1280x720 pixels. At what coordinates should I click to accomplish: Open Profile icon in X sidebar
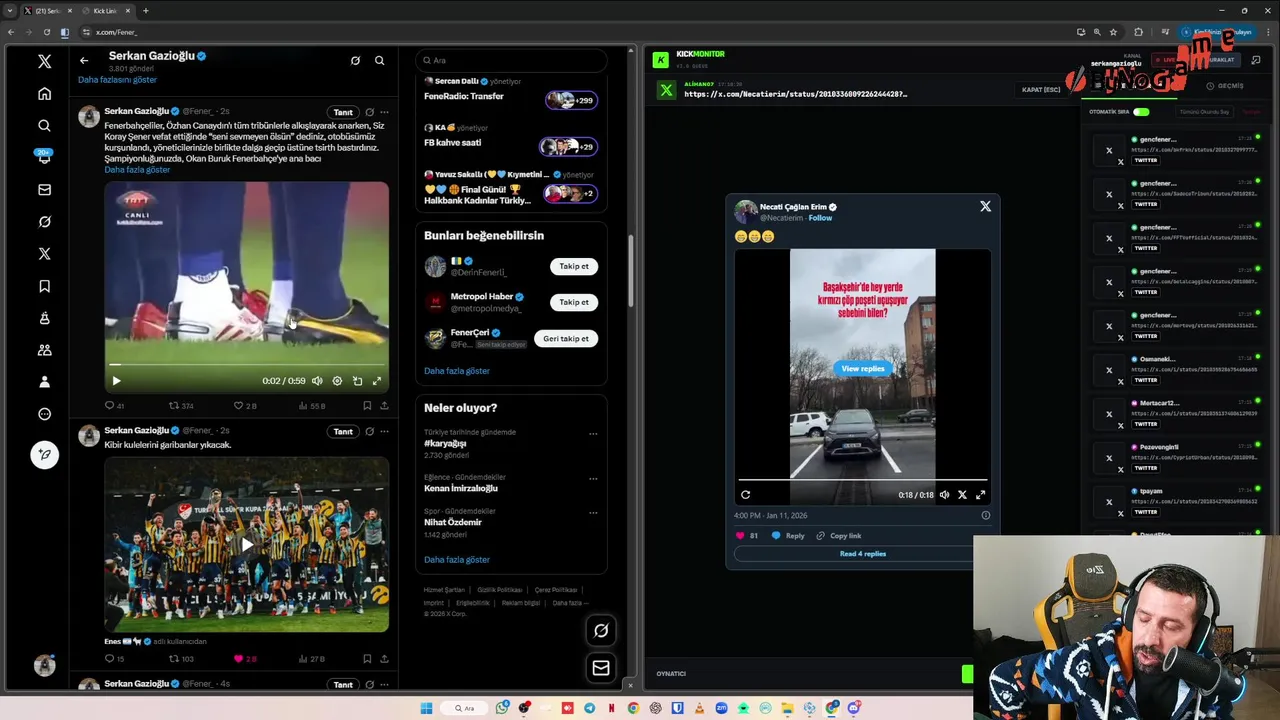pos(44,382)
